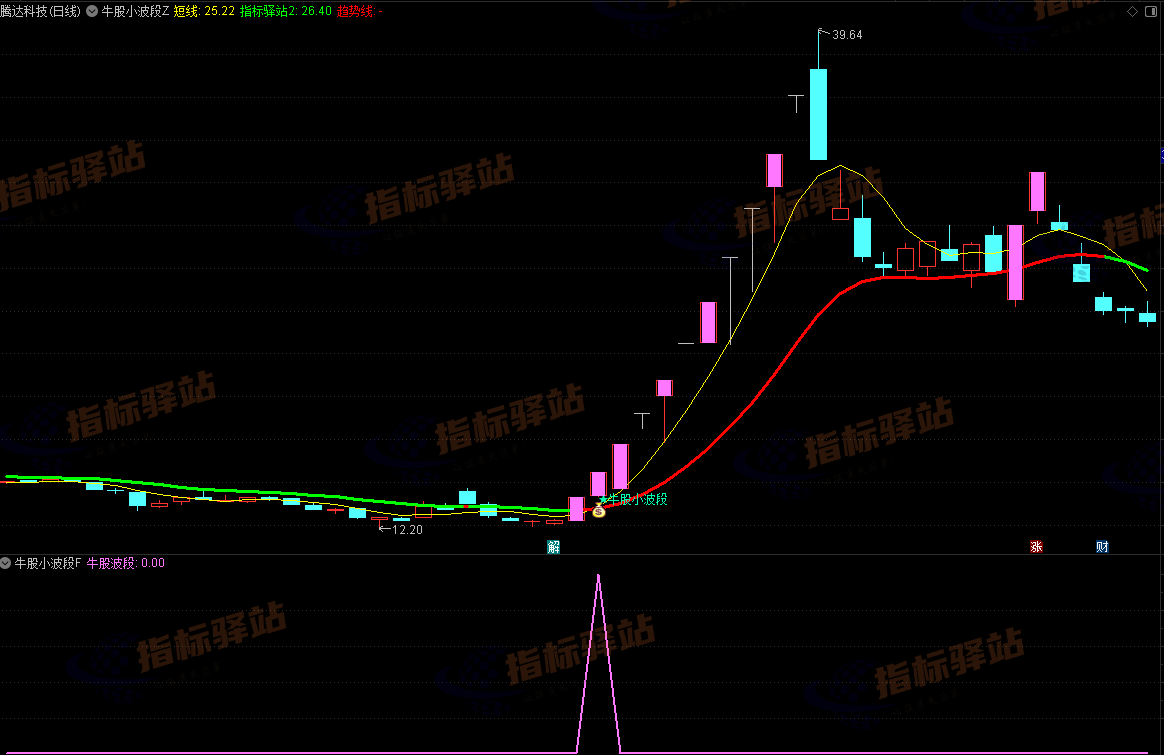The height and width of the screenshot is (755, 1164).
Task: Toggle the side panel icon at top right
Action: tap(1150, 11)
